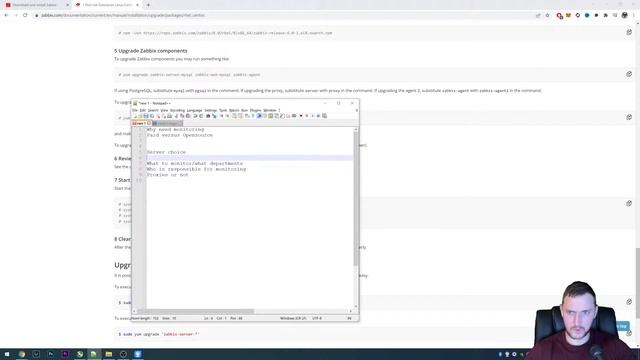Open the View menu in Notepad++
This screenshot has height=360, width=640.
164,110
